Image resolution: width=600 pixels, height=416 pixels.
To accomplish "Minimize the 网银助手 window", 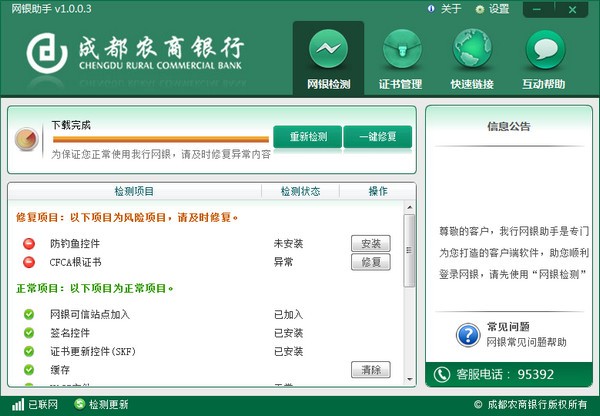I will click(538, 10).
